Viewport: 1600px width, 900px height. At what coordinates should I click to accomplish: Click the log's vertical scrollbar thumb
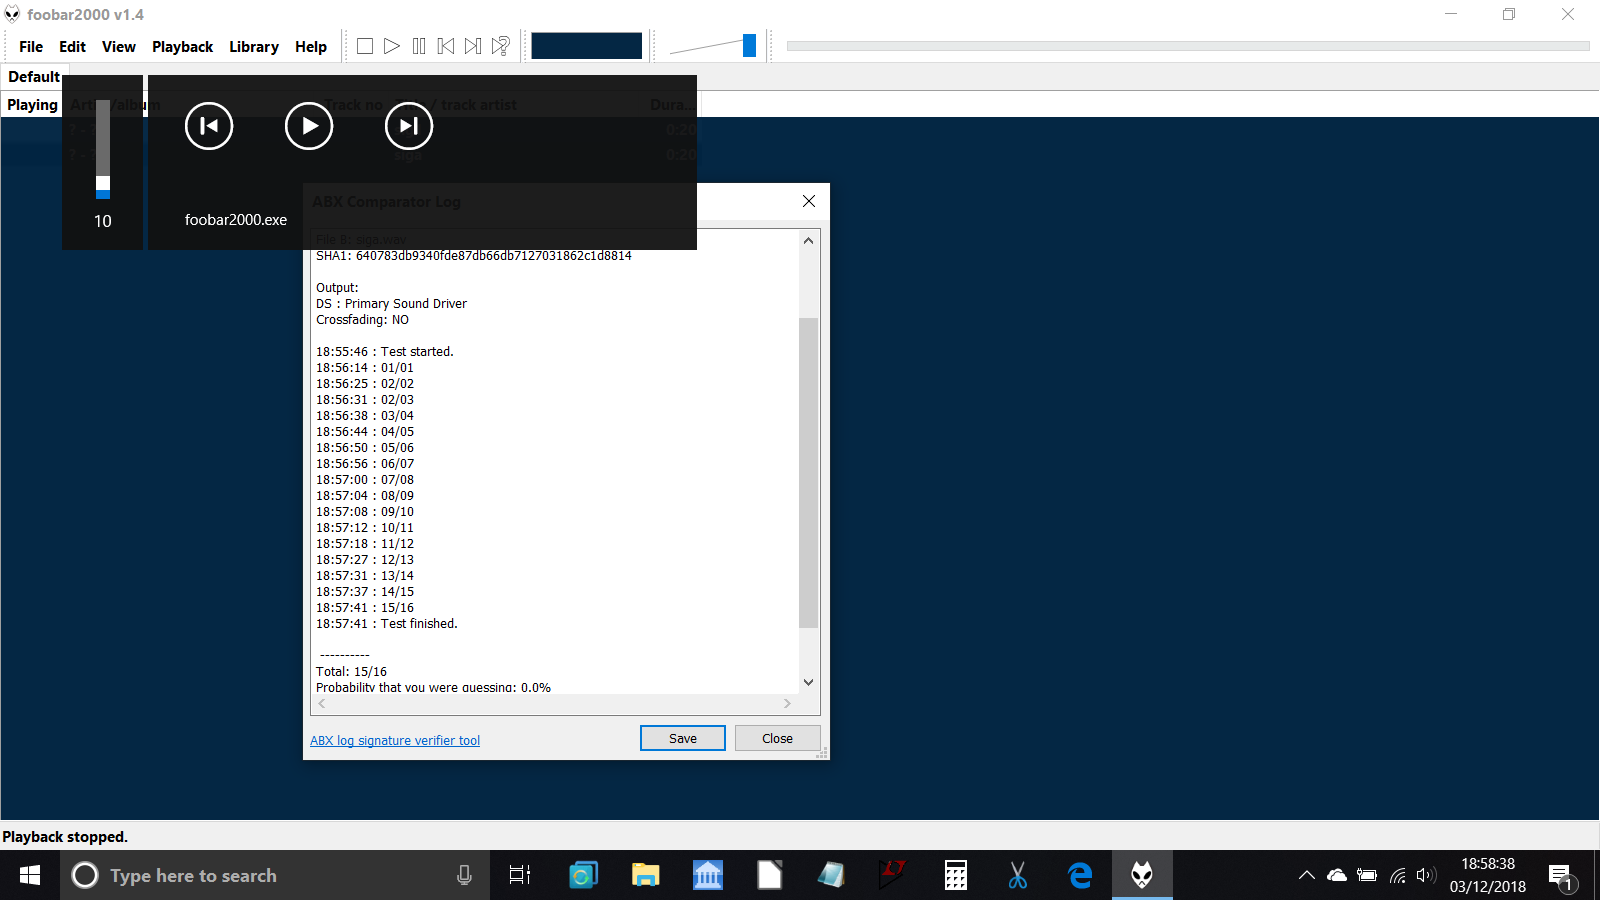point(809,472)
